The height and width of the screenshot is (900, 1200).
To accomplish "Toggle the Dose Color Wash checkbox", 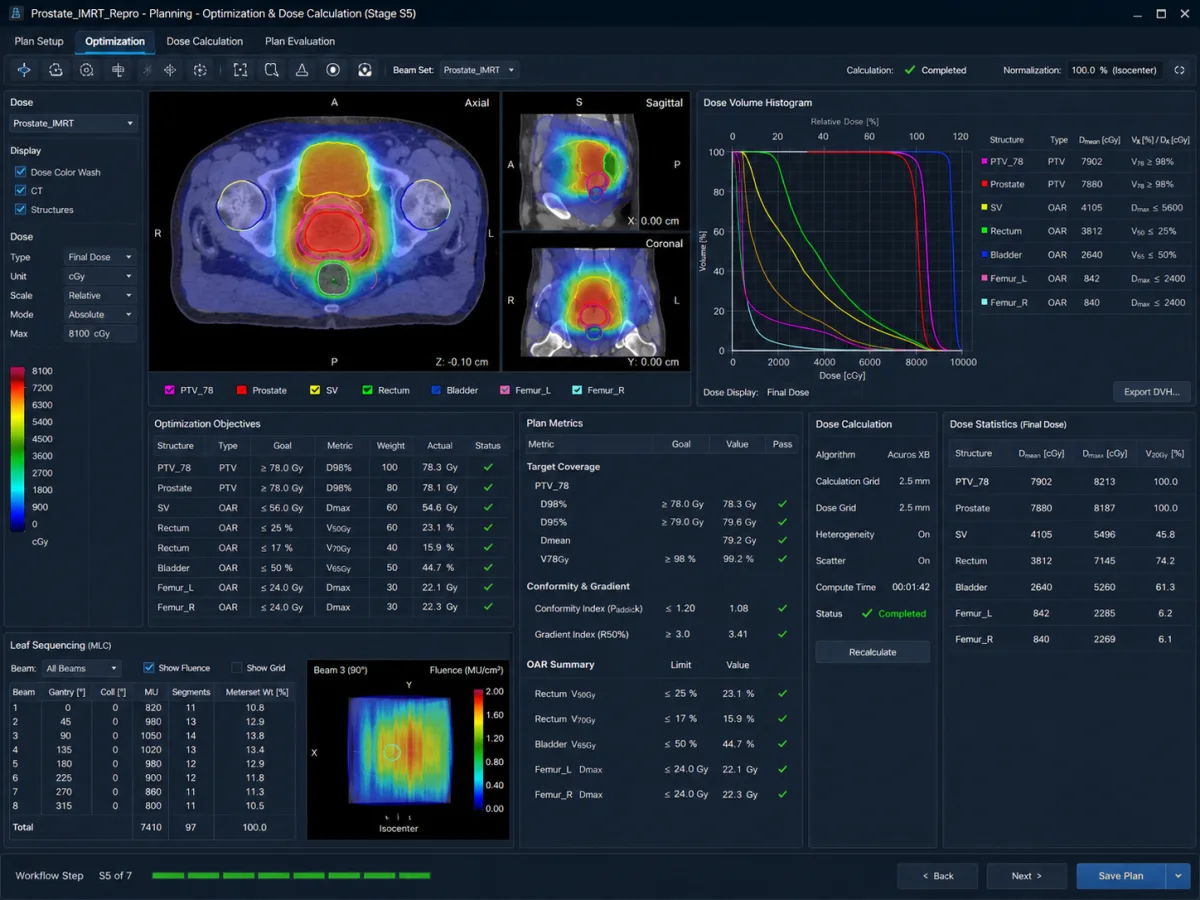I will click(x=21, y=172).
